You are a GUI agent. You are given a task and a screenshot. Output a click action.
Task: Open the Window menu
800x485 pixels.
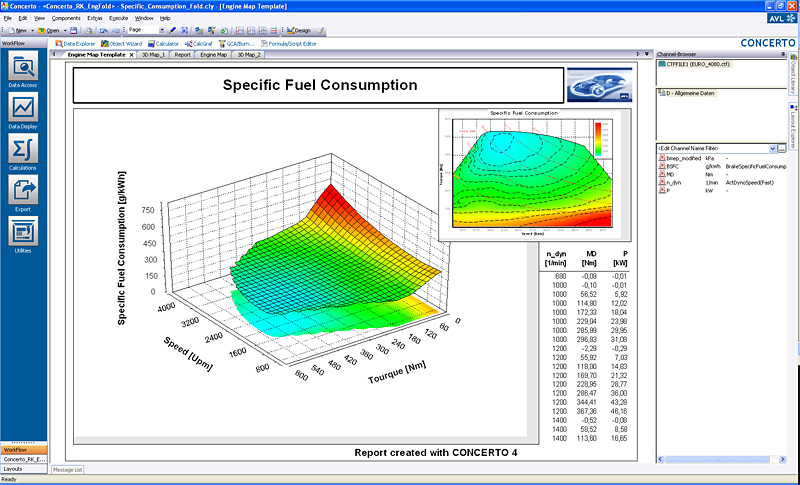click(144, 18)
